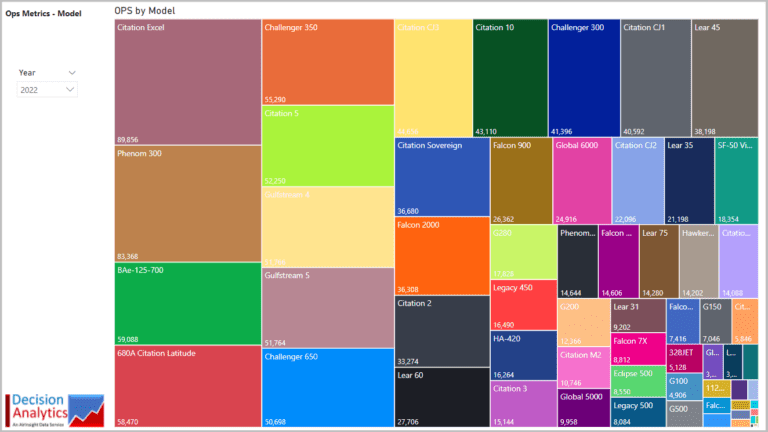Select the Citation 3 purple tile

click(x=524, y=404)
